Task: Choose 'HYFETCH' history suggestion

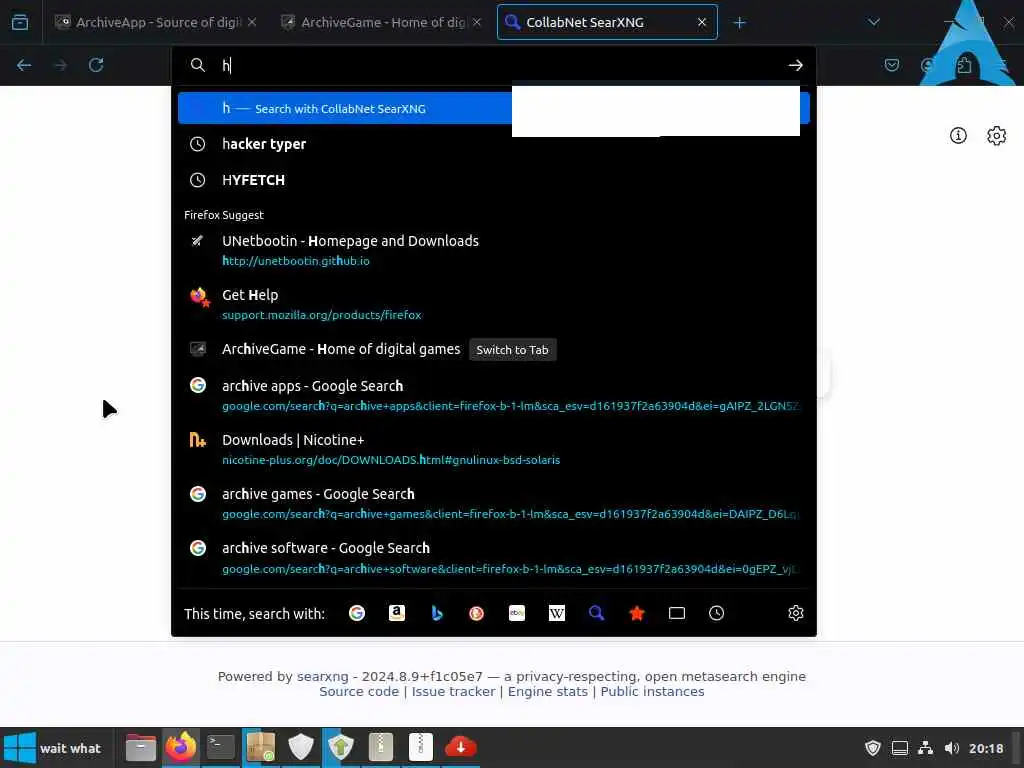Action: pyautogui.click(x=493, y=180)
